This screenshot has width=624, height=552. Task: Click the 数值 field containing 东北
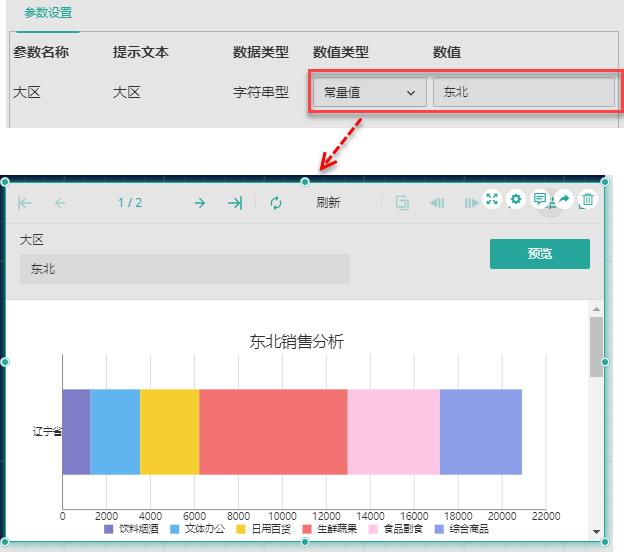524,92
